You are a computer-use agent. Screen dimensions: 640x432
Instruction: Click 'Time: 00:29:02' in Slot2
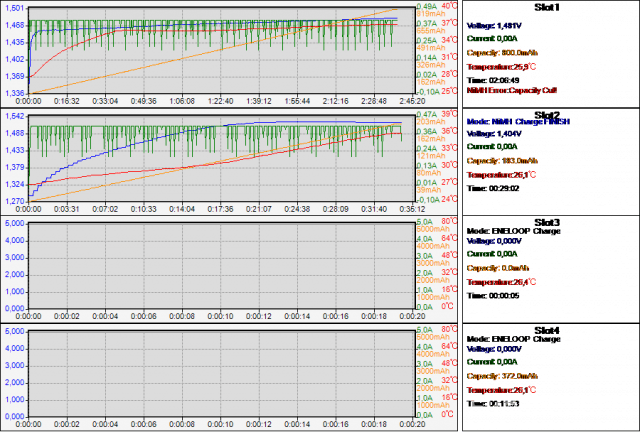tap(493, 188)
